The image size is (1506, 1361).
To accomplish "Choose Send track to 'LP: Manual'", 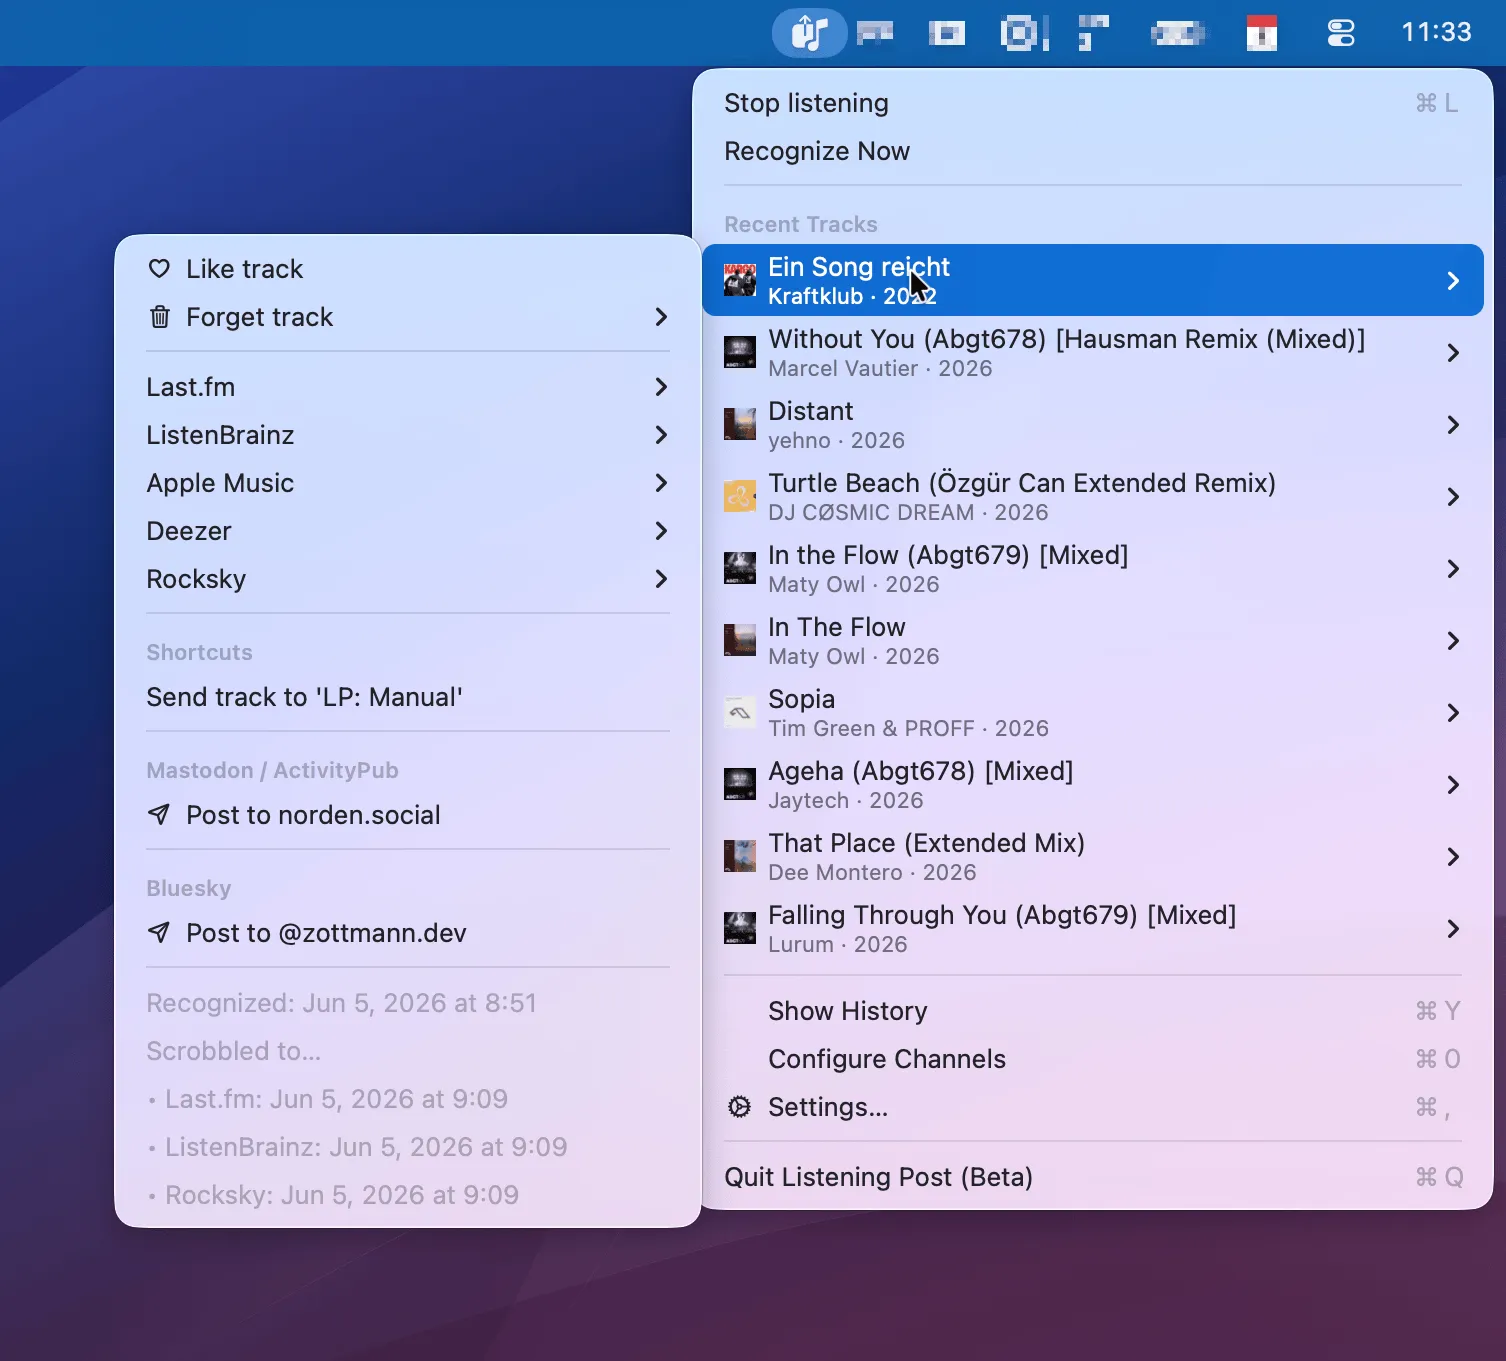I will [408, 697].
